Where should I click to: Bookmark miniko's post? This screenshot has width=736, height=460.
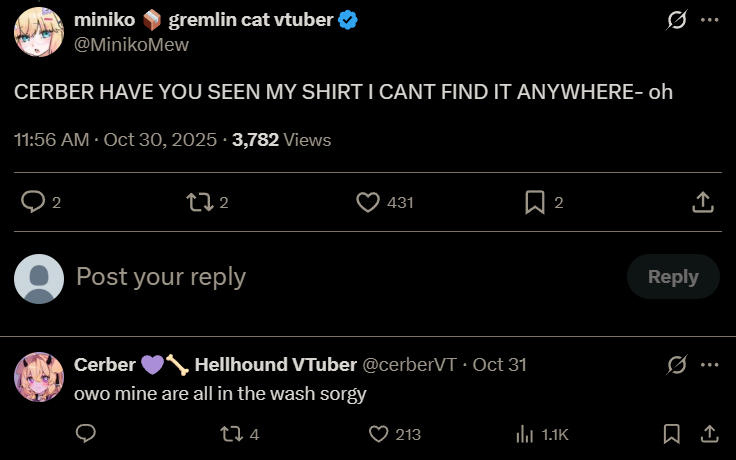click(x=535, y=203)
